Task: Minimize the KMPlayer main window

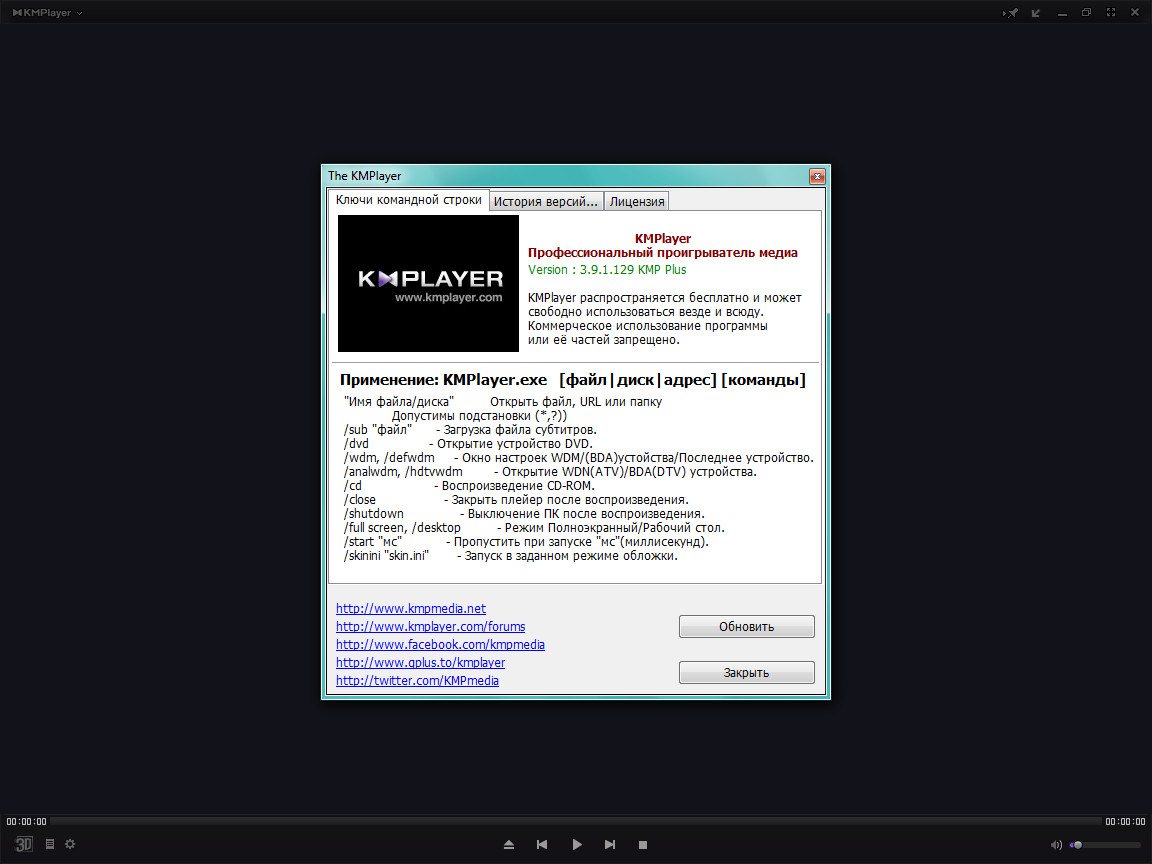Action: point(1062,13)
